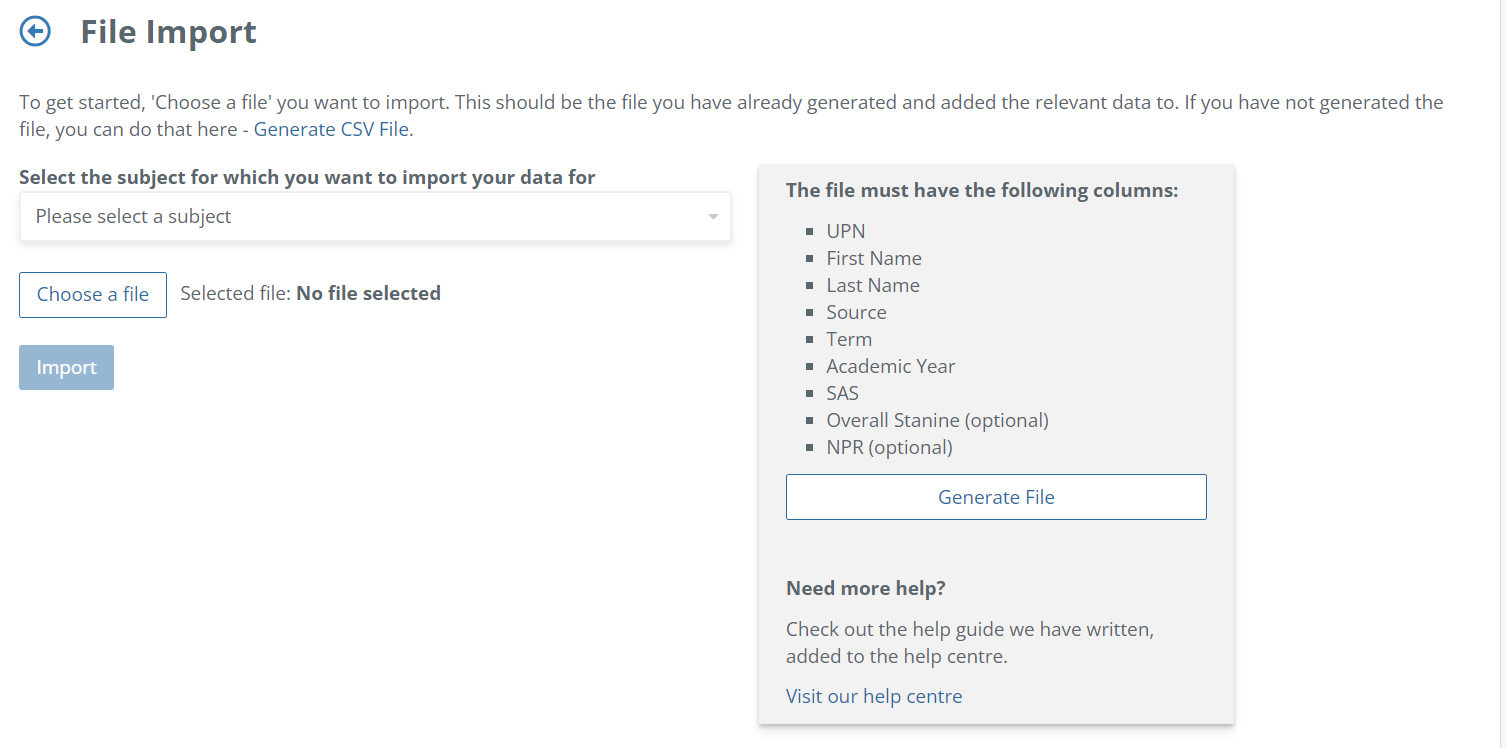Click the 'No file selected' status text
Viewport: 1506px width, 748px height.
pyautogui.click(x=368, y=294)
